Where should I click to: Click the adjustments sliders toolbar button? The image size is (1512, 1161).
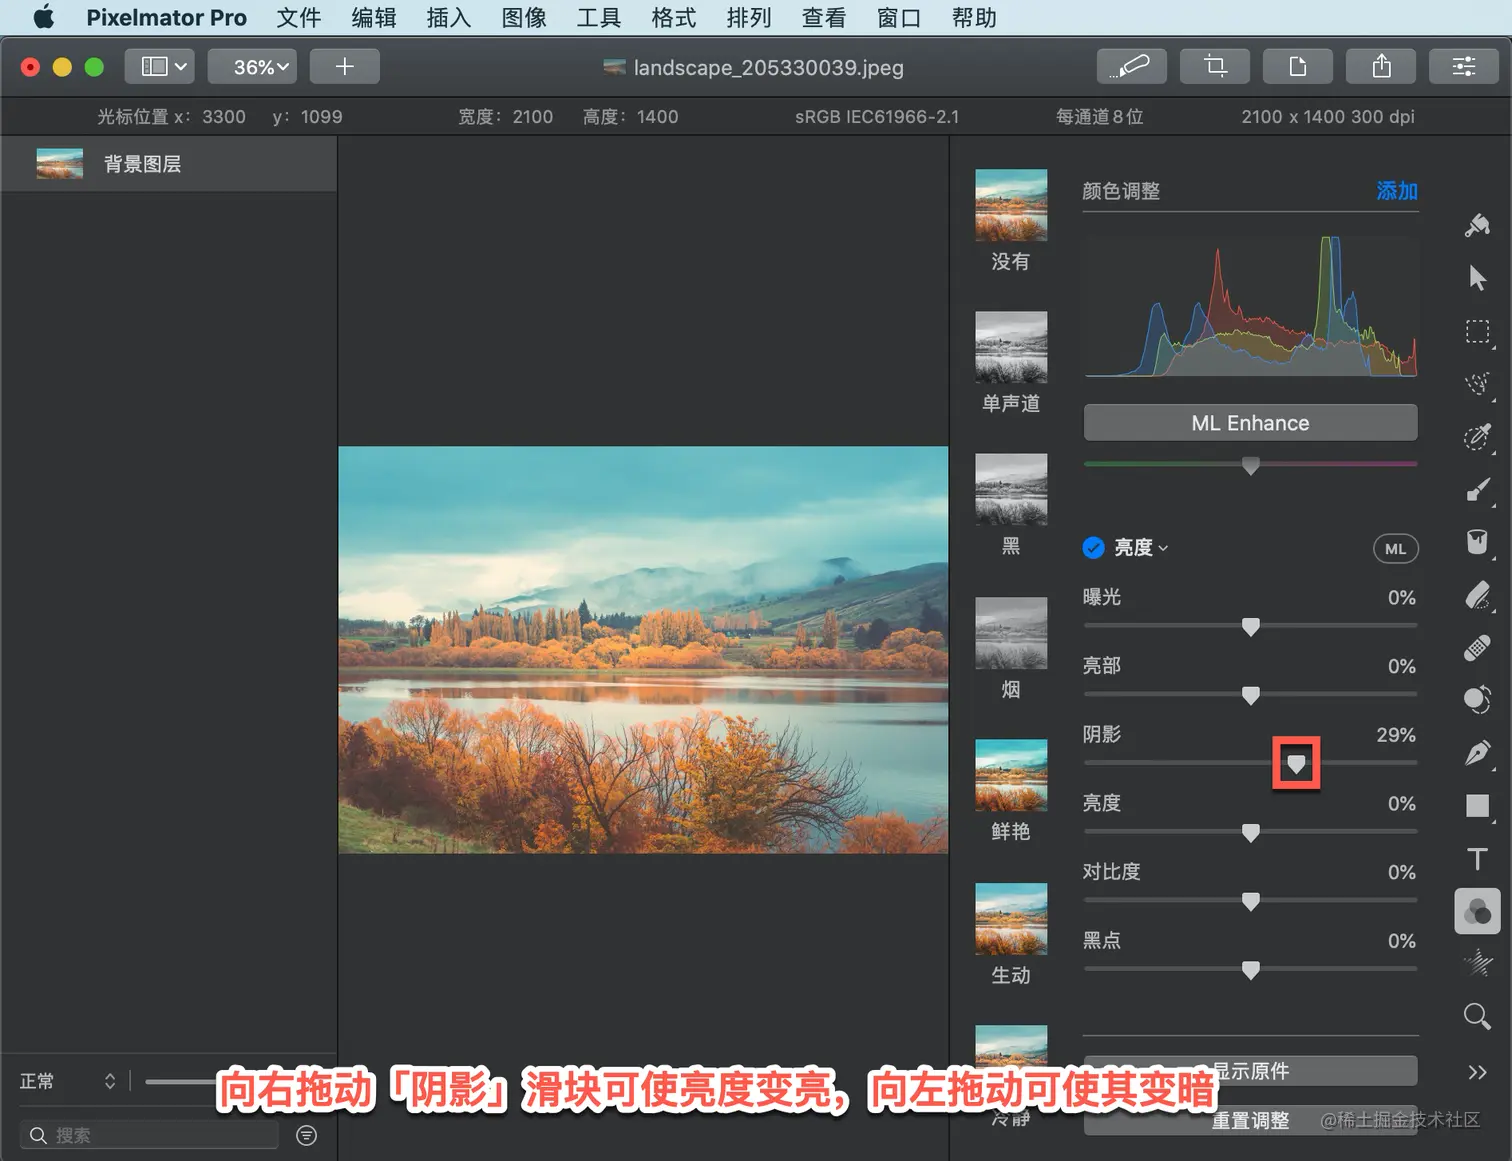click(x=1464, y=66)
